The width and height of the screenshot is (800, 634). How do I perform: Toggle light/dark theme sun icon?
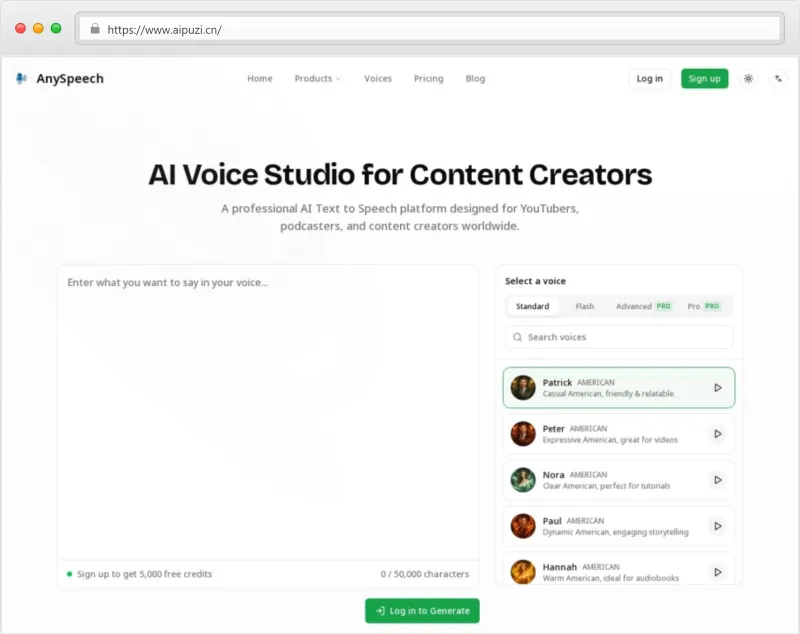coord(748,79)
